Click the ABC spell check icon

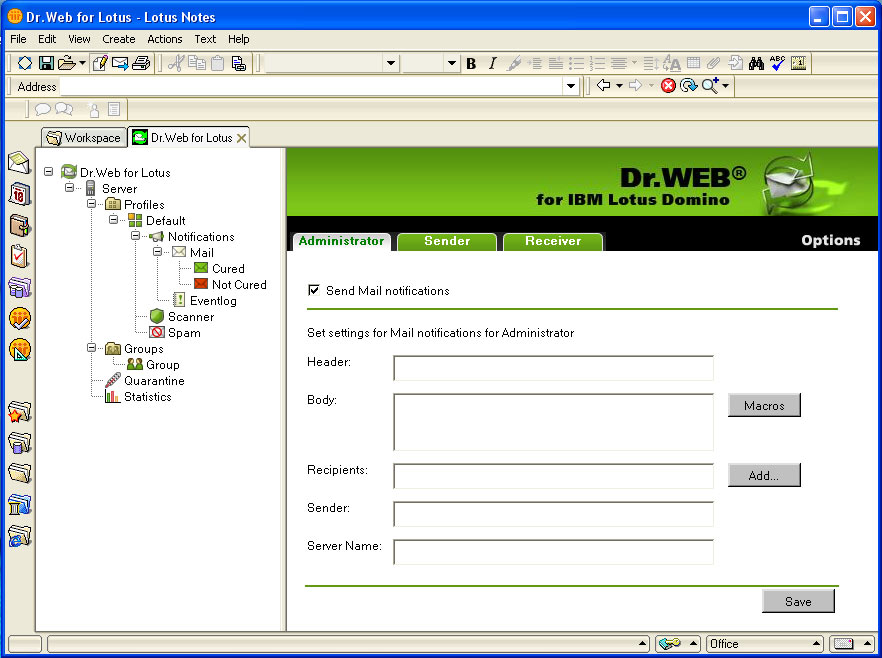click(777, 63)
